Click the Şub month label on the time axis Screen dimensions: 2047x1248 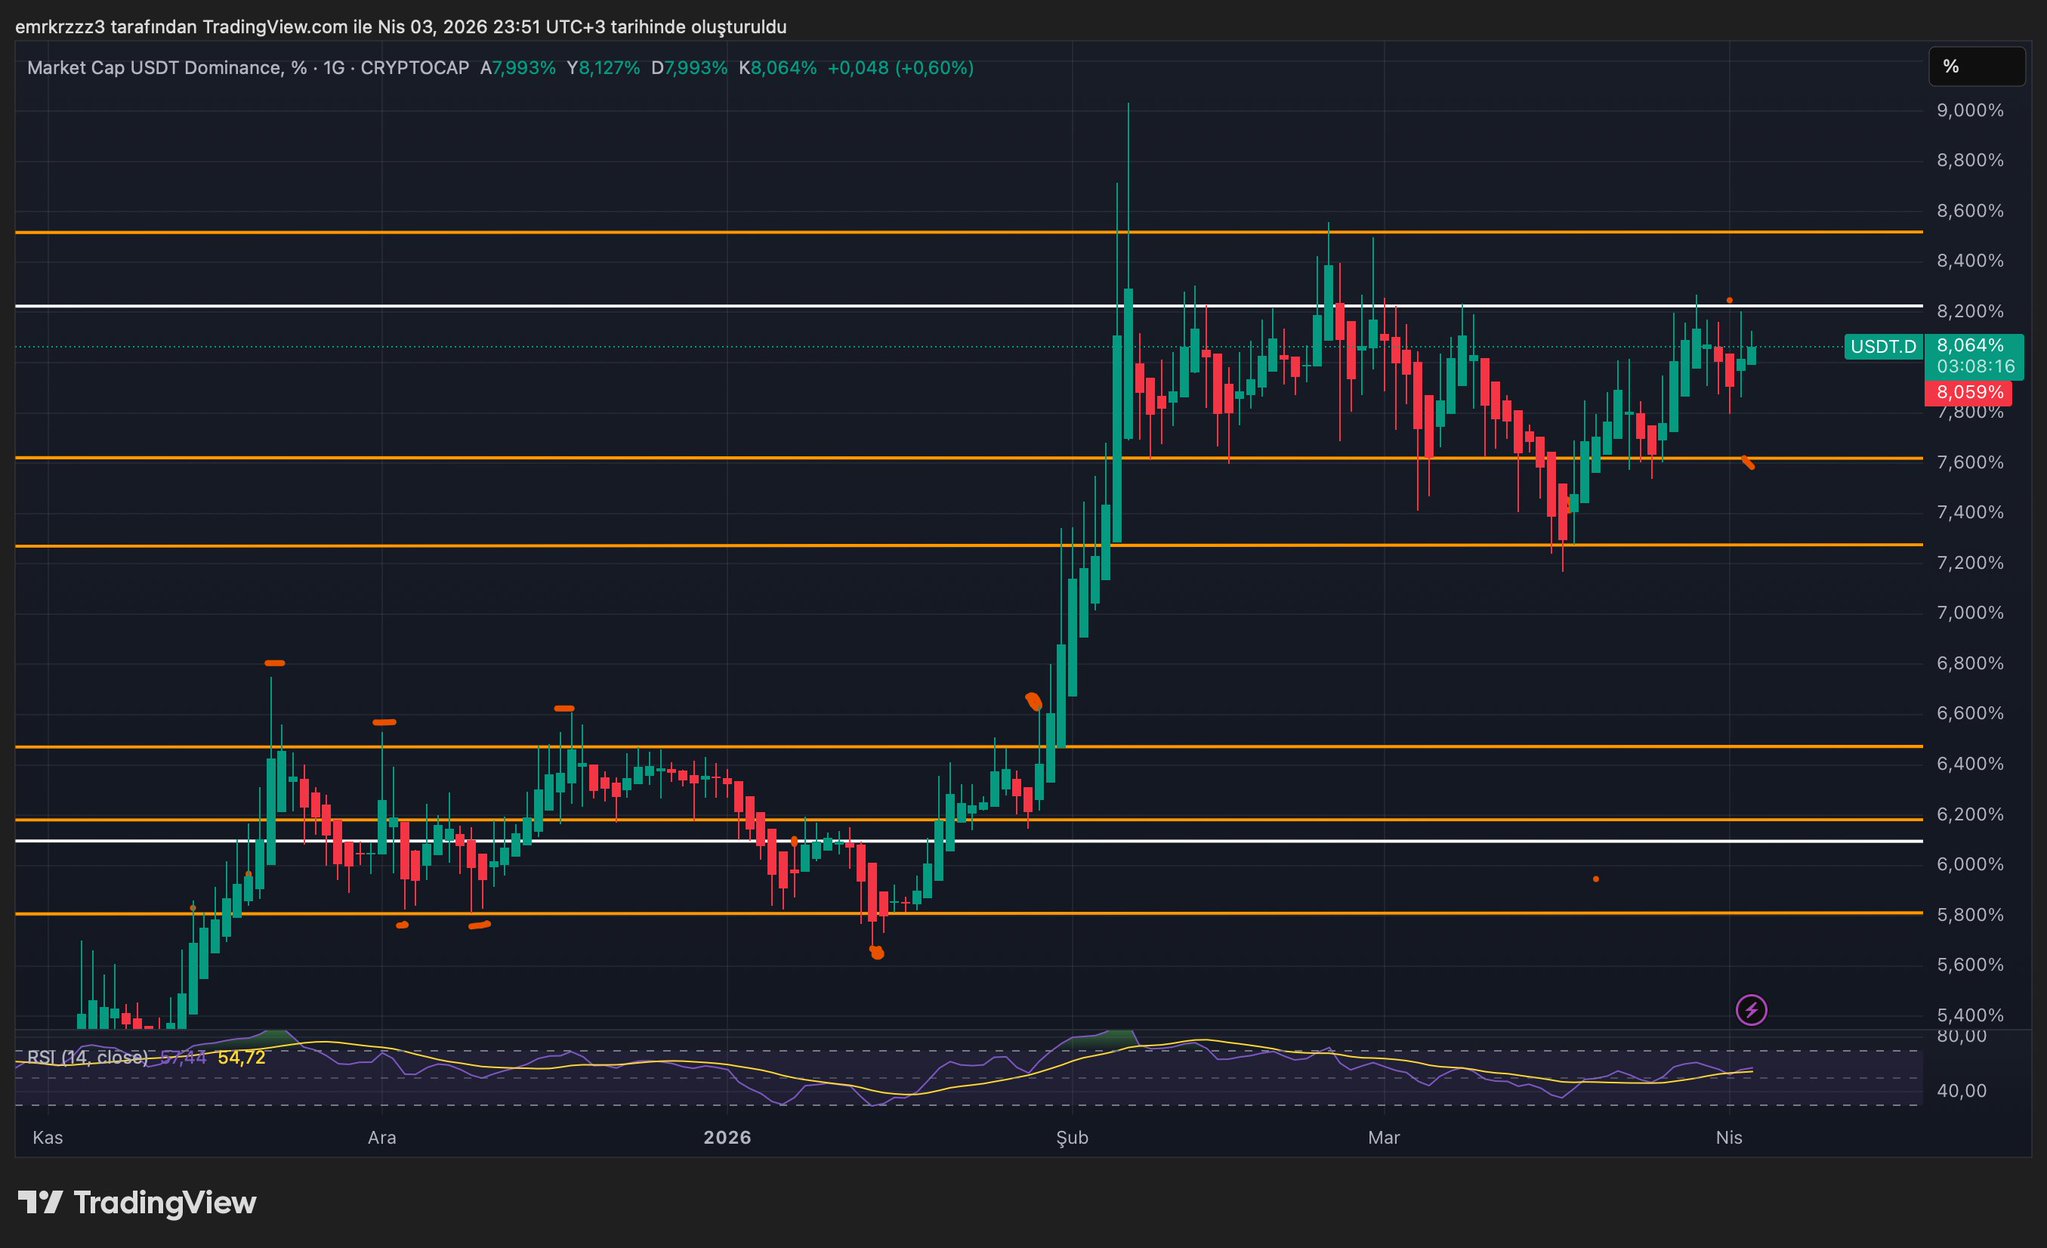click(1073, 1138)
